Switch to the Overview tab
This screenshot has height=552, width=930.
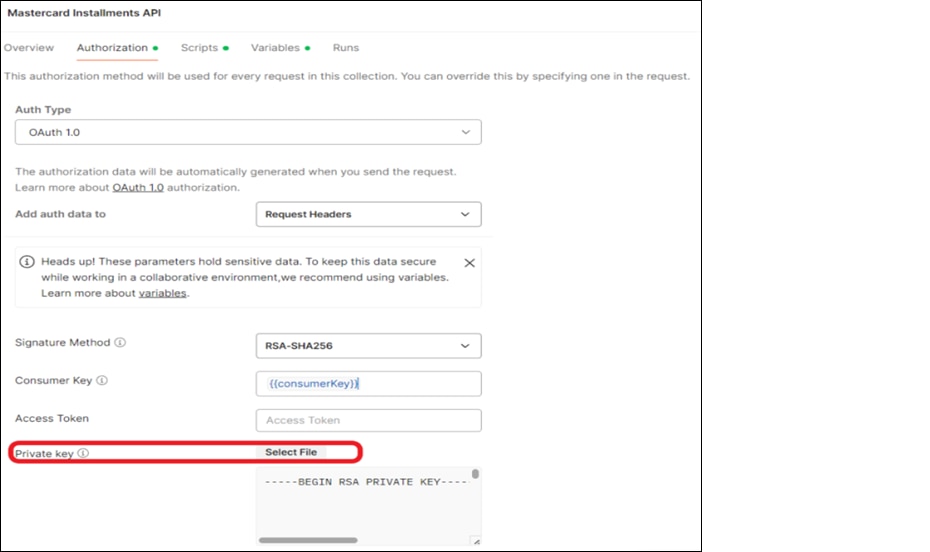29,48
